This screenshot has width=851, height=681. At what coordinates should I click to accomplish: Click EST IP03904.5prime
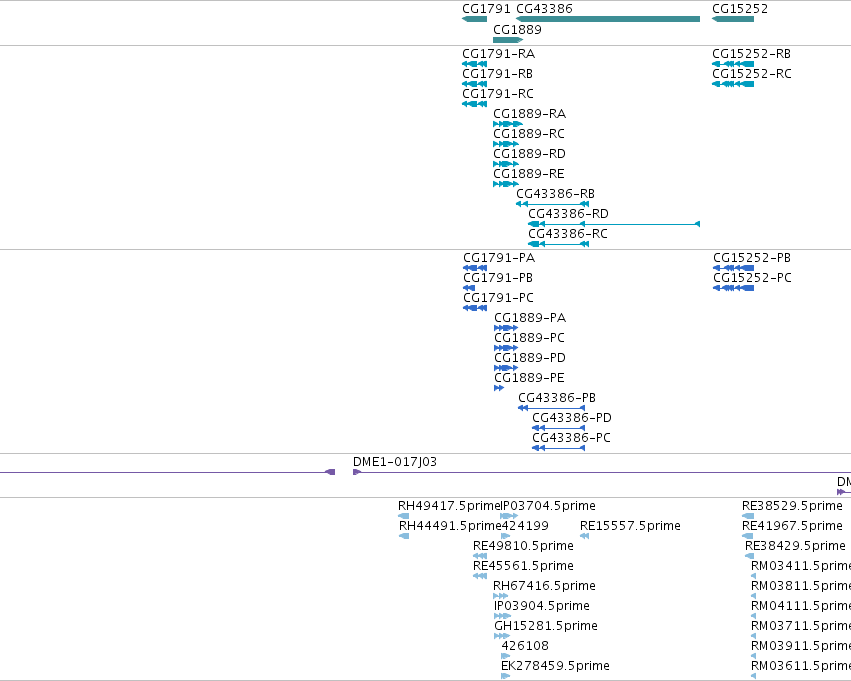click(542, 607)
